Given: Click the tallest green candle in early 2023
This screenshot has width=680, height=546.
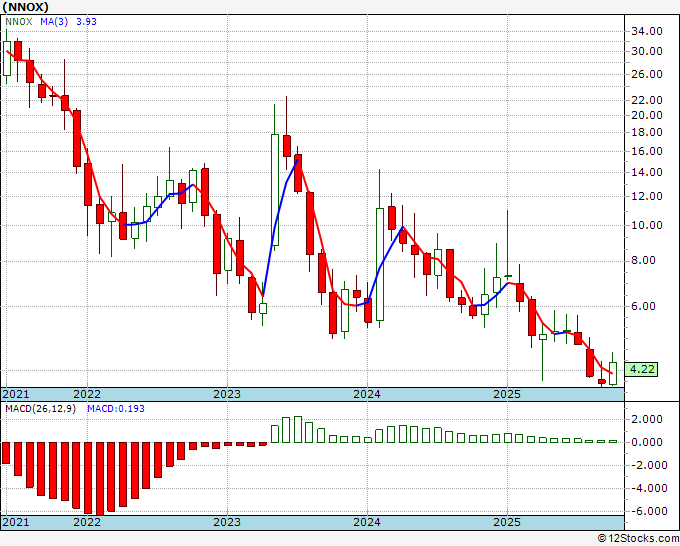Looking at the screenshot, I should 275,190.
